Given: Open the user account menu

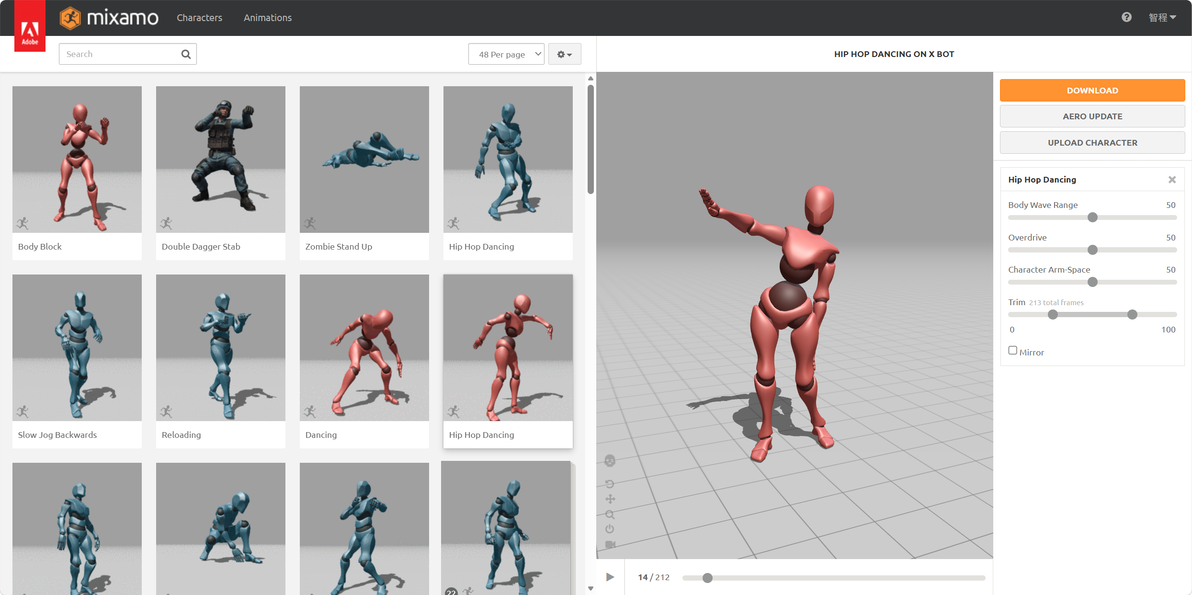Looking at the screenshot, I should tap(1162, 17).
